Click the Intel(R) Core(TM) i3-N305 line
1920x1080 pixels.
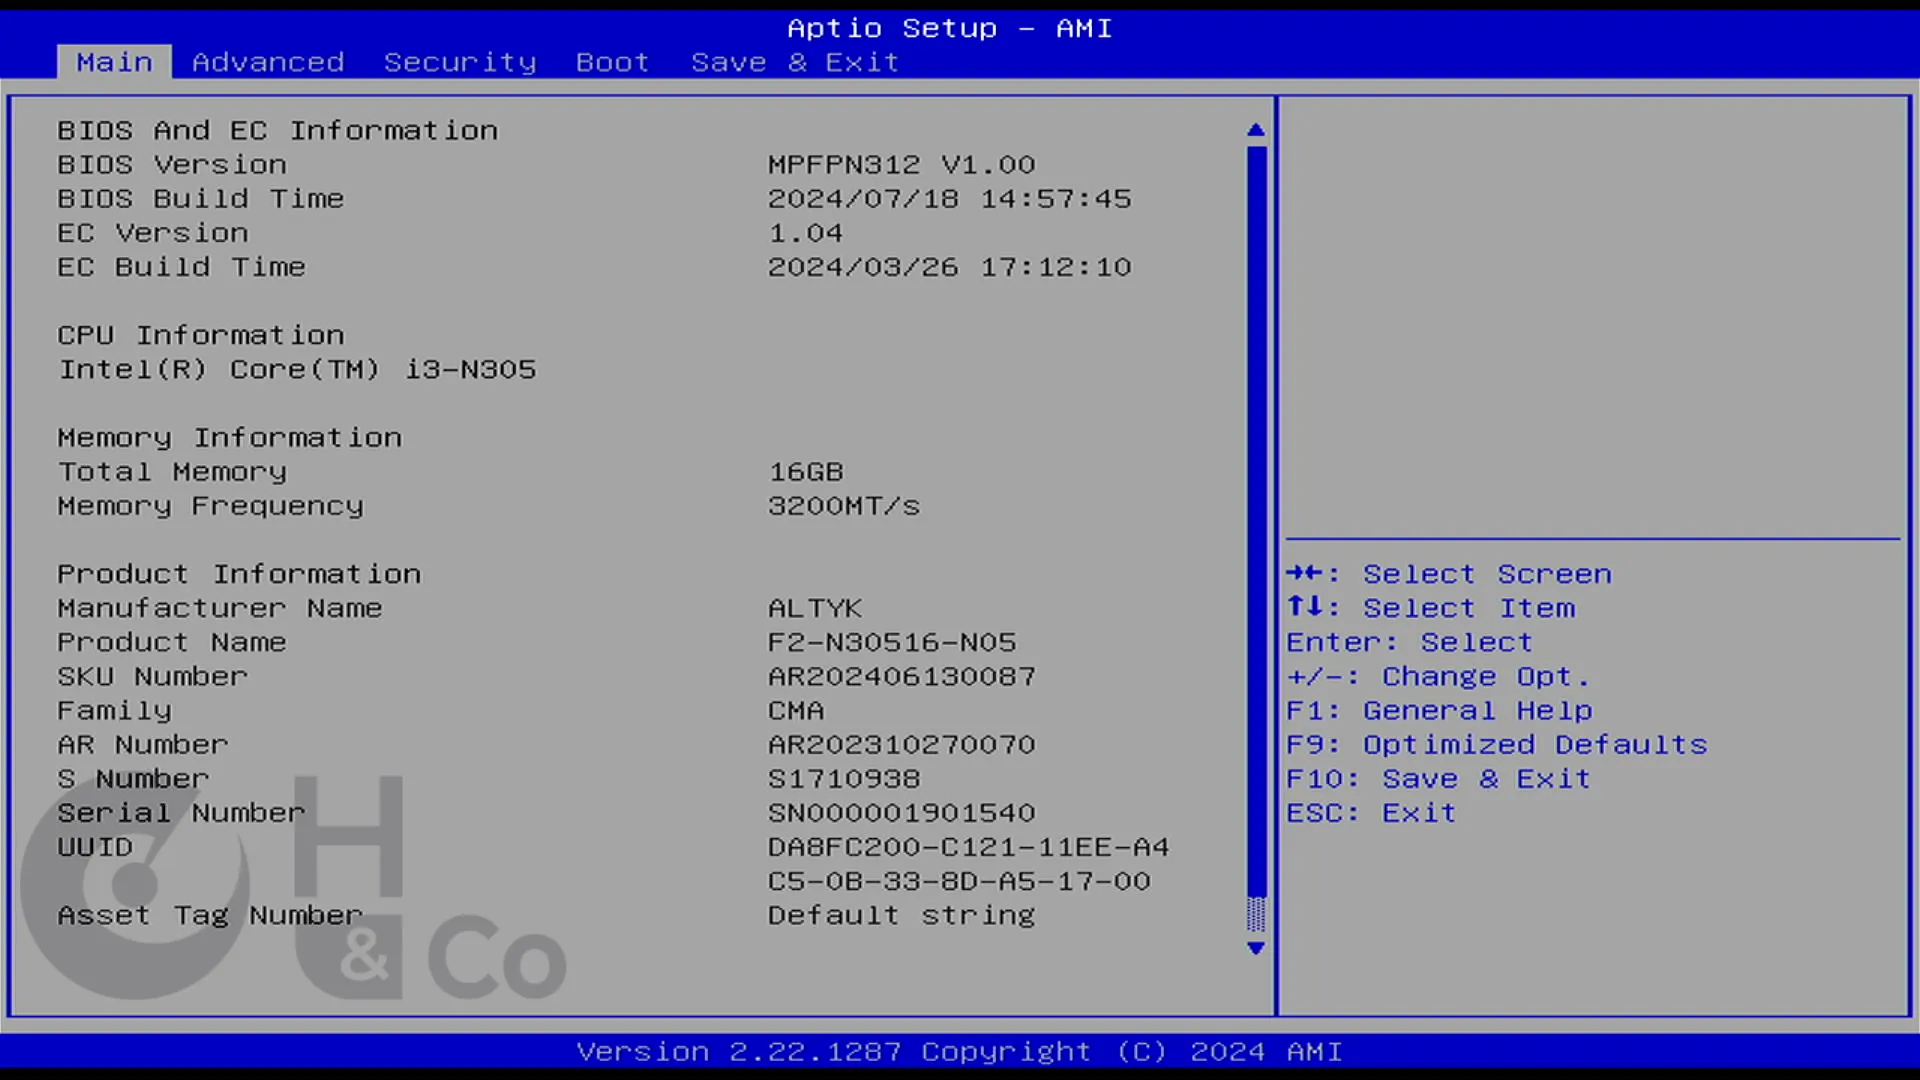tap(297, 369)
